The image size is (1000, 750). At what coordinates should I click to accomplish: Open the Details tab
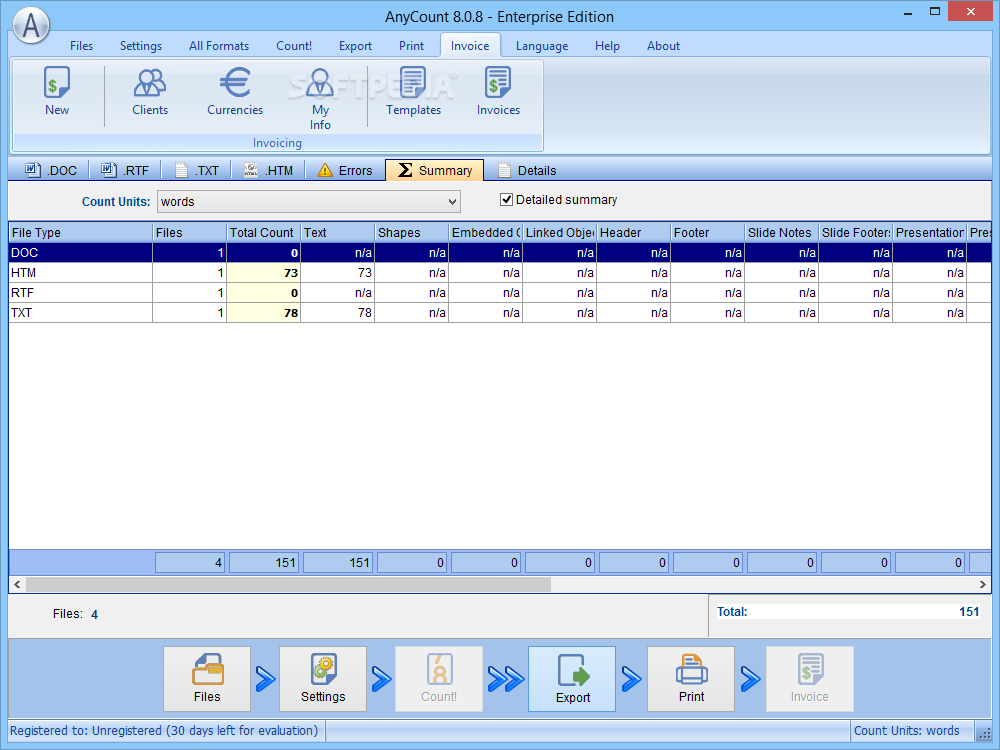coord(527,170)
